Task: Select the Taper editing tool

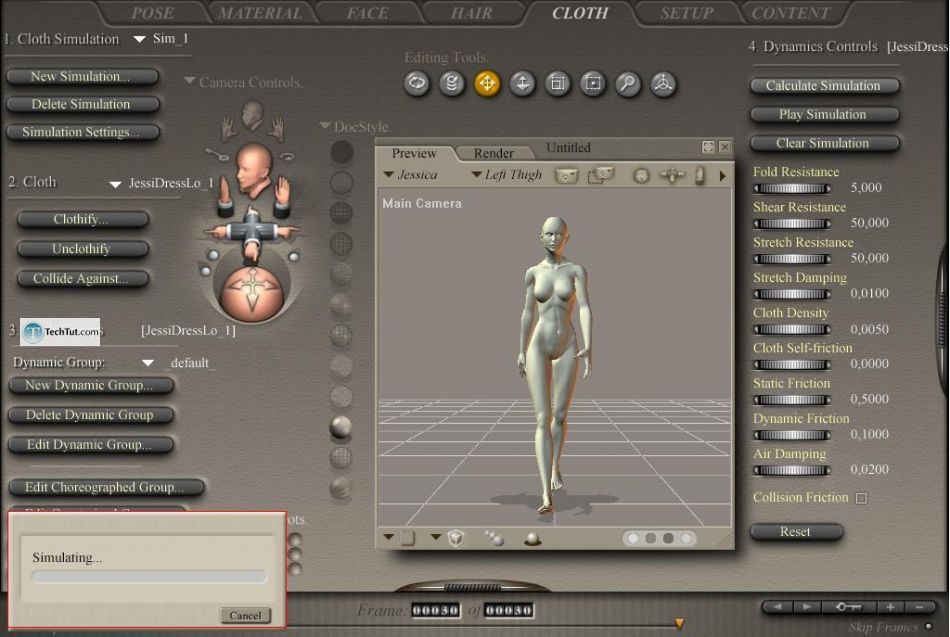Action: click(592, 83)
